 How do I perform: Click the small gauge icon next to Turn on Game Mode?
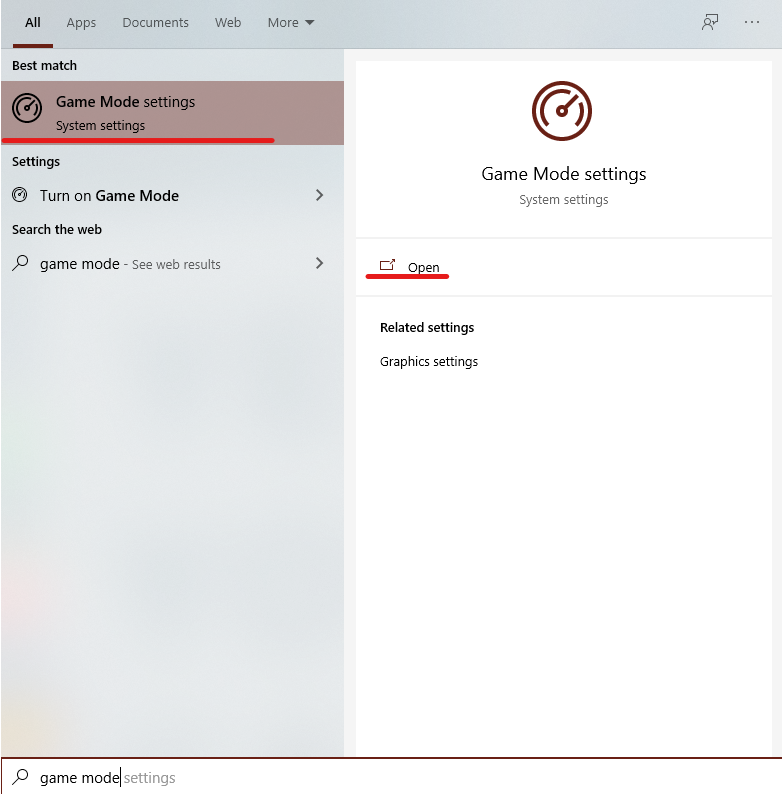point(20,195)
